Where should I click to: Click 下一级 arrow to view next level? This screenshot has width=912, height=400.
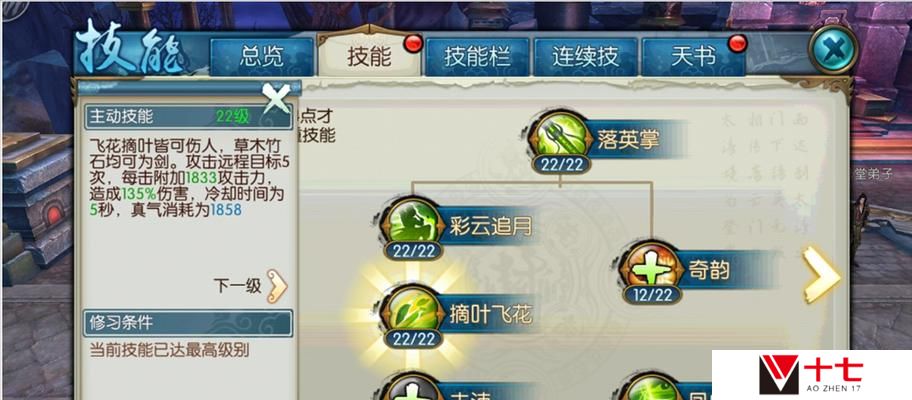(x=277, y=286)
